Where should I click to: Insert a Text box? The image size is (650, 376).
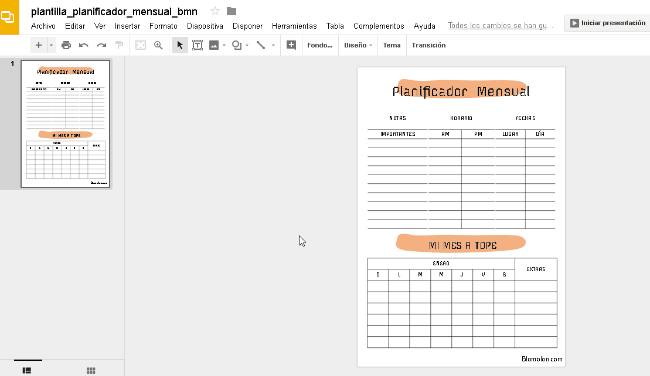197,45
